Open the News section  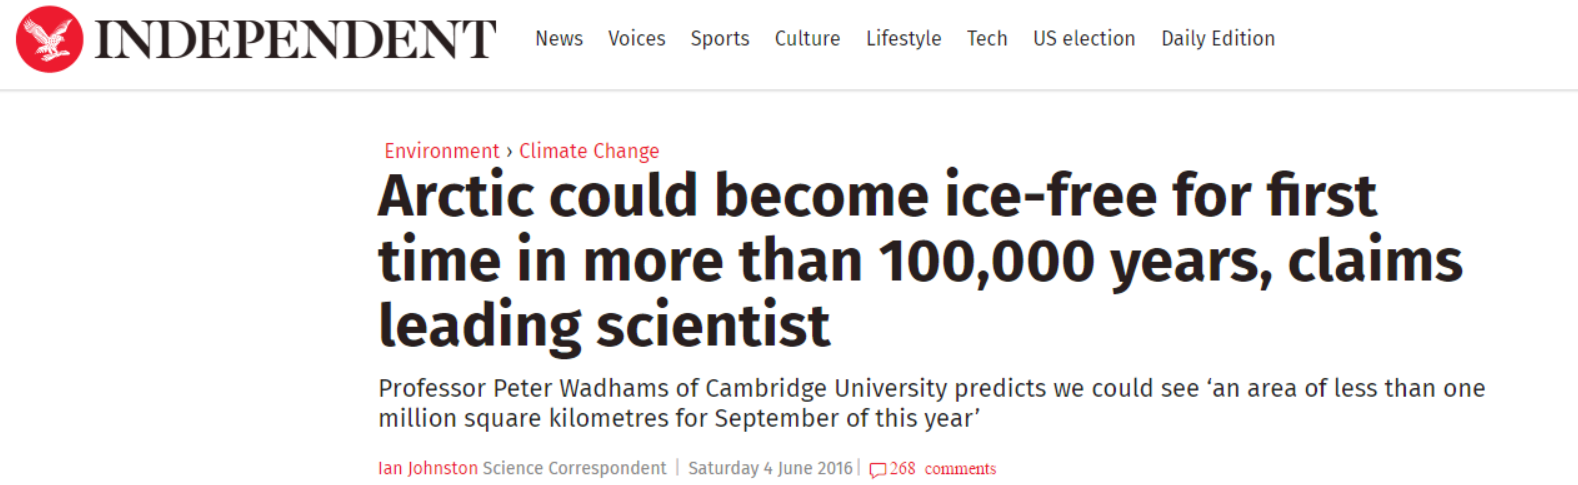tap(559, 39)
